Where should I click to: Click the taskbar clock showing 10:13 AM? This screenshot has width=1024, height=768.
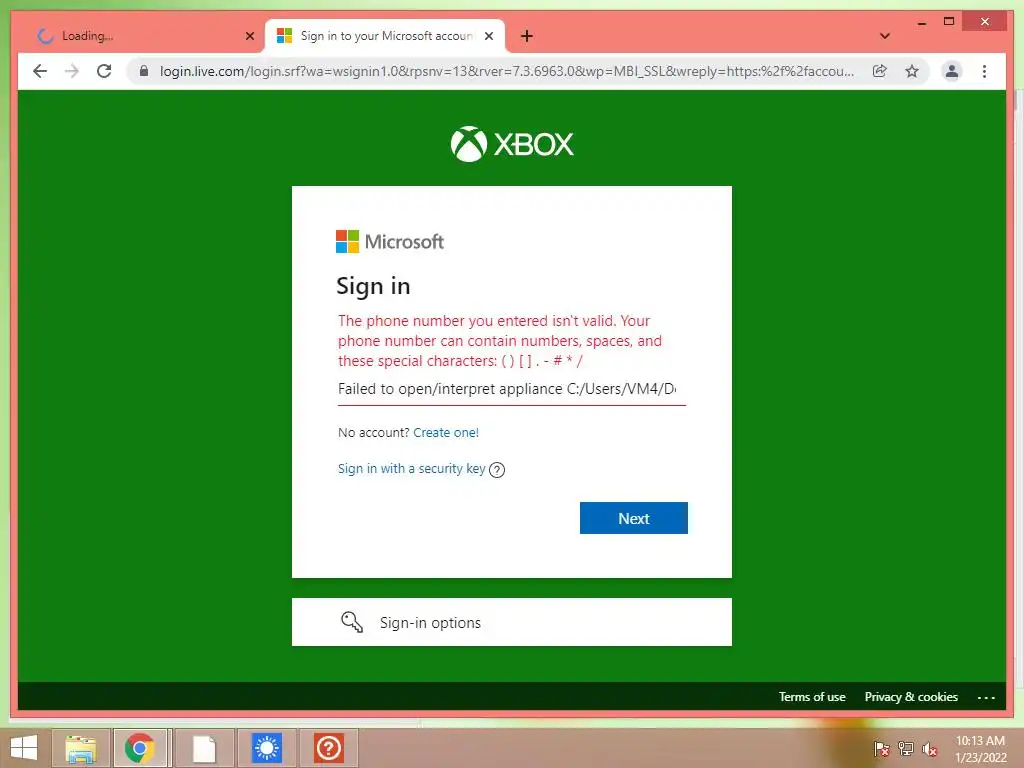(x=980, y=749)
